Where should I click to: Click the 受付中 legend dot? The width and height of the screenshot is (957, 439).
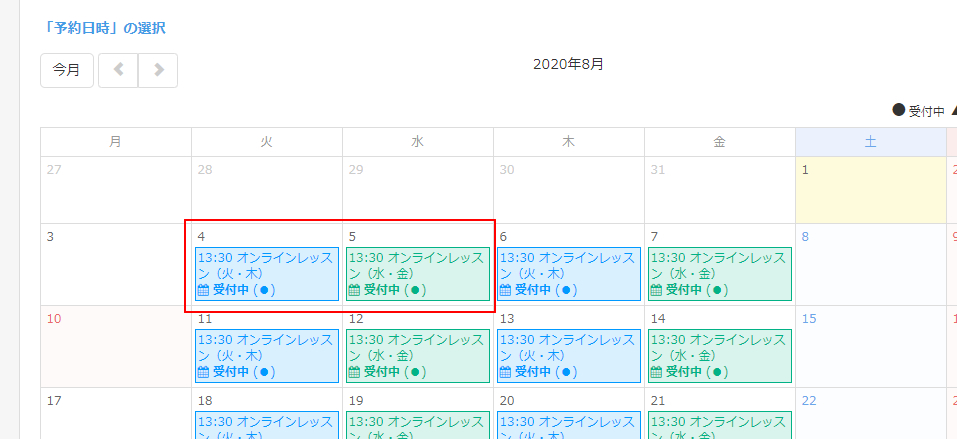[898, 111]
